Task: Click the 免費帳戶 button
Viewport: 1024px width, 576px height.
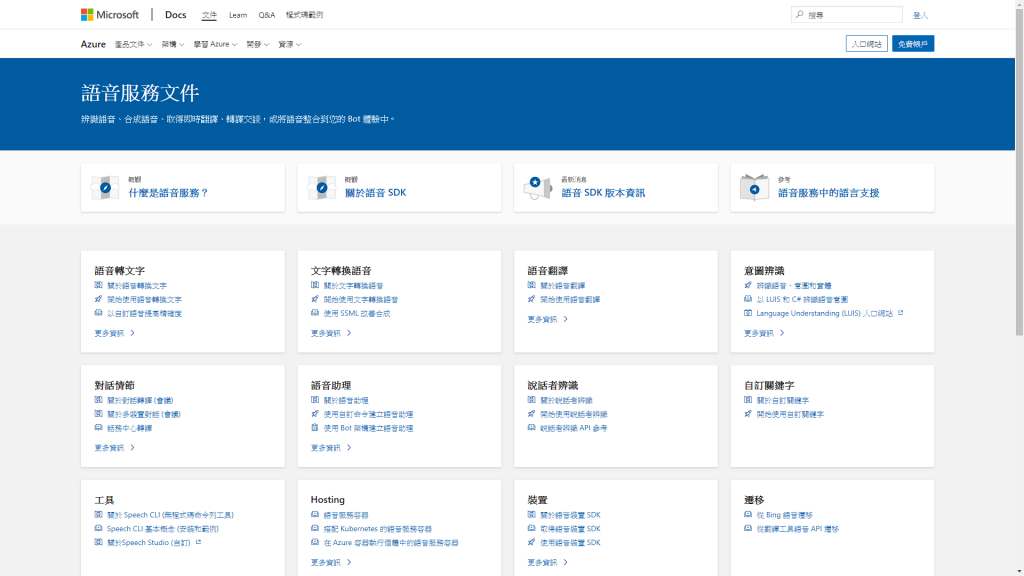Action: click(x=913, y=44)
